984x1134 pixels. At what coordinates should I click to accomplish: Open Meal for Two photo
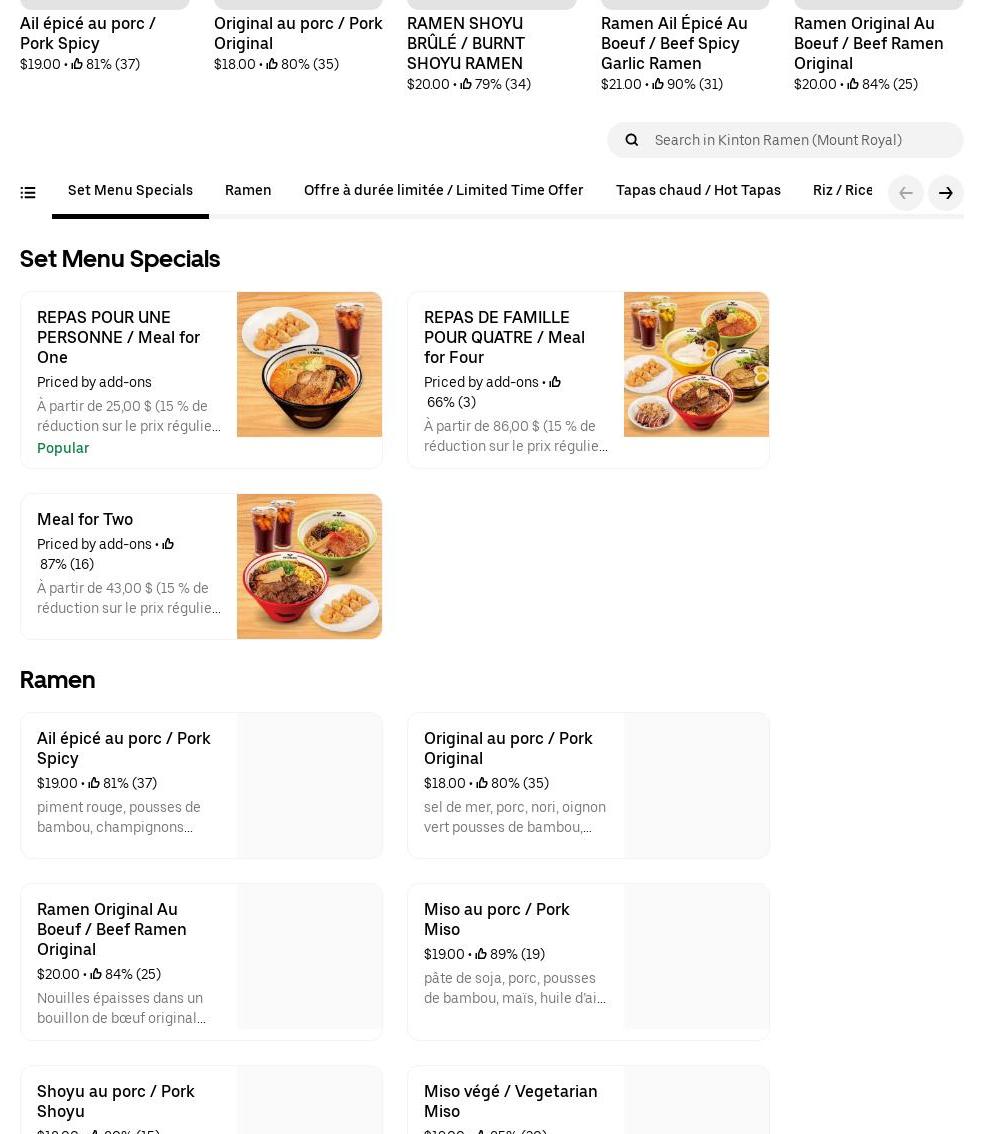309,566
